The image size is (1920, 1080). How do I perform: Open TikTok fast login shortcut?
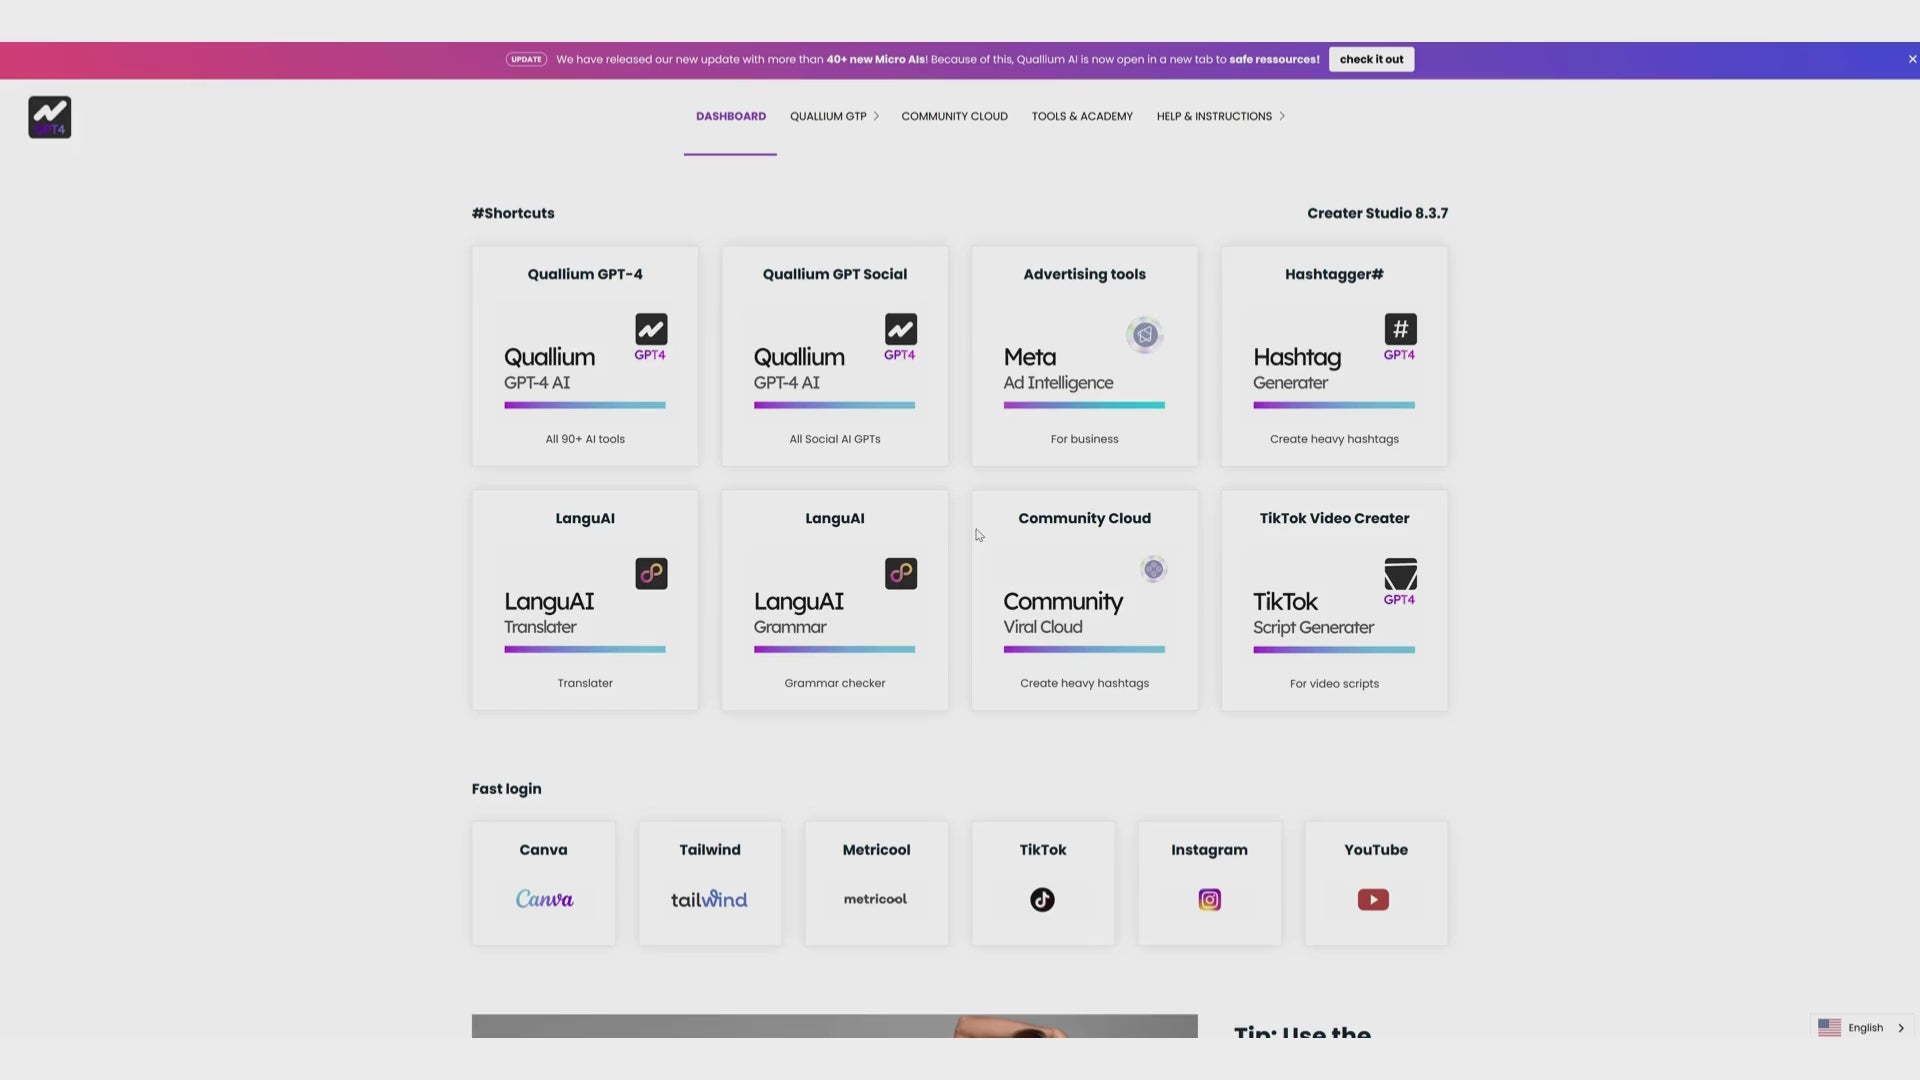pyautogui.click(x=1043, y=882)
